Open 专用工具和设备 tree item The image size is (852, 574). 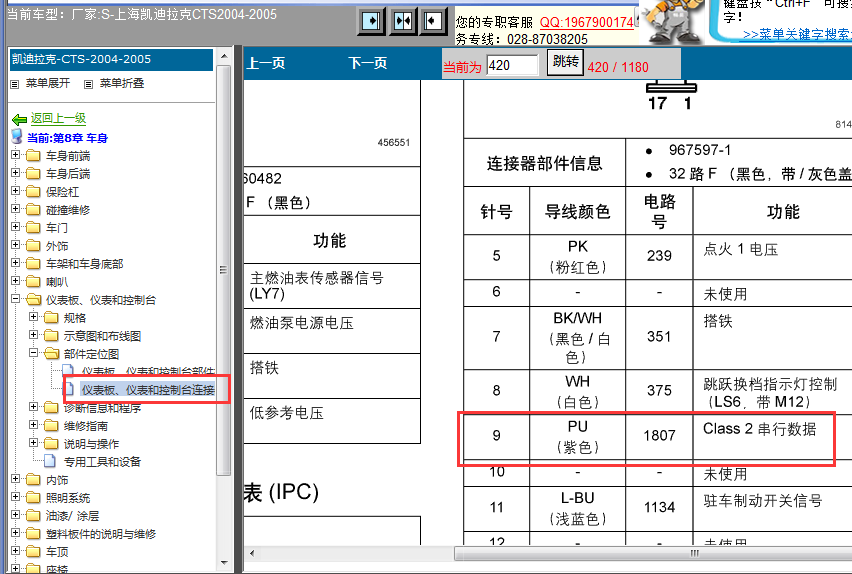click(x=102, y=462)
